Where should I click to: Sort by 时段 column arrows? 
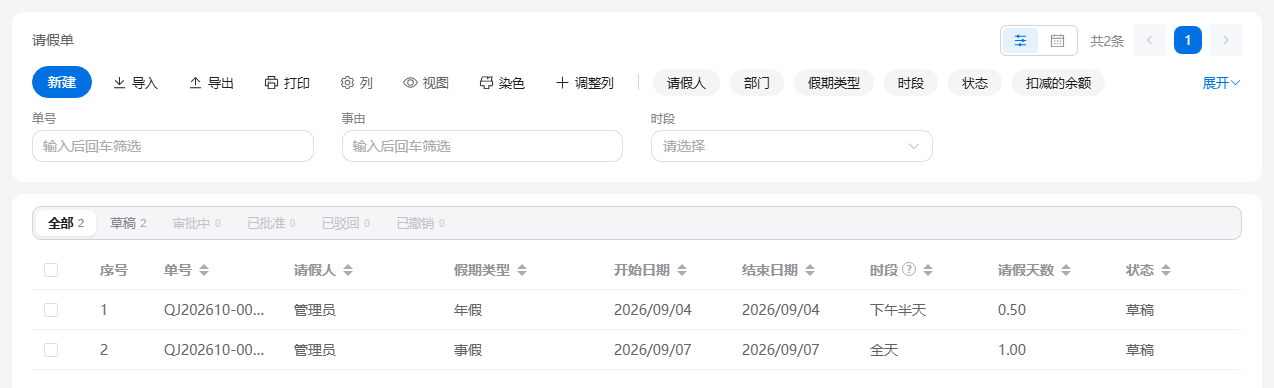(x=928, y=270)
